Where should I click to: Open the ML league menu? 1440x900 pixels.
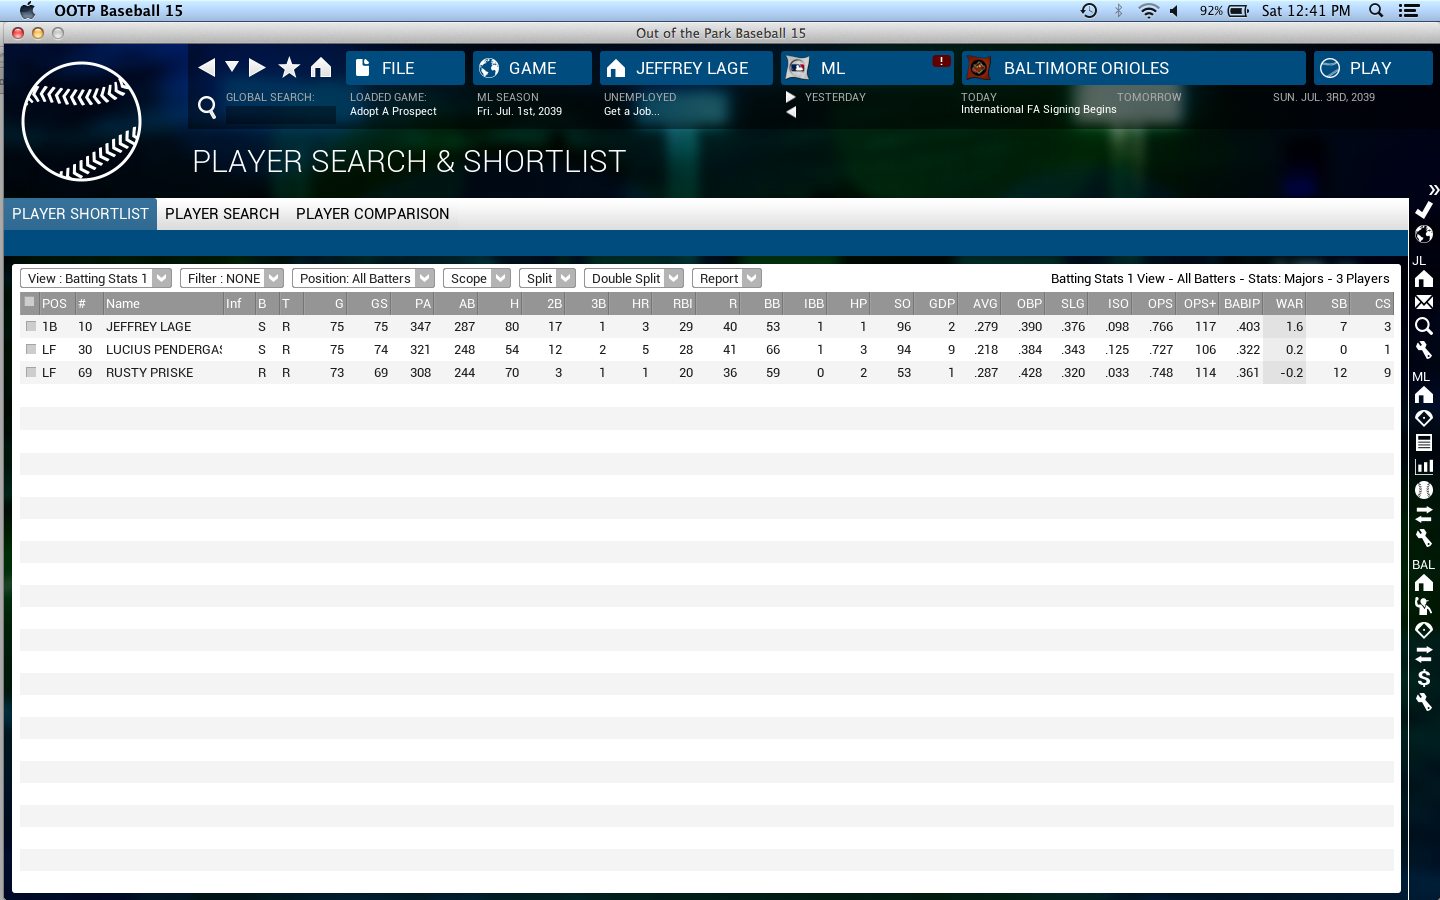point(867,68)
